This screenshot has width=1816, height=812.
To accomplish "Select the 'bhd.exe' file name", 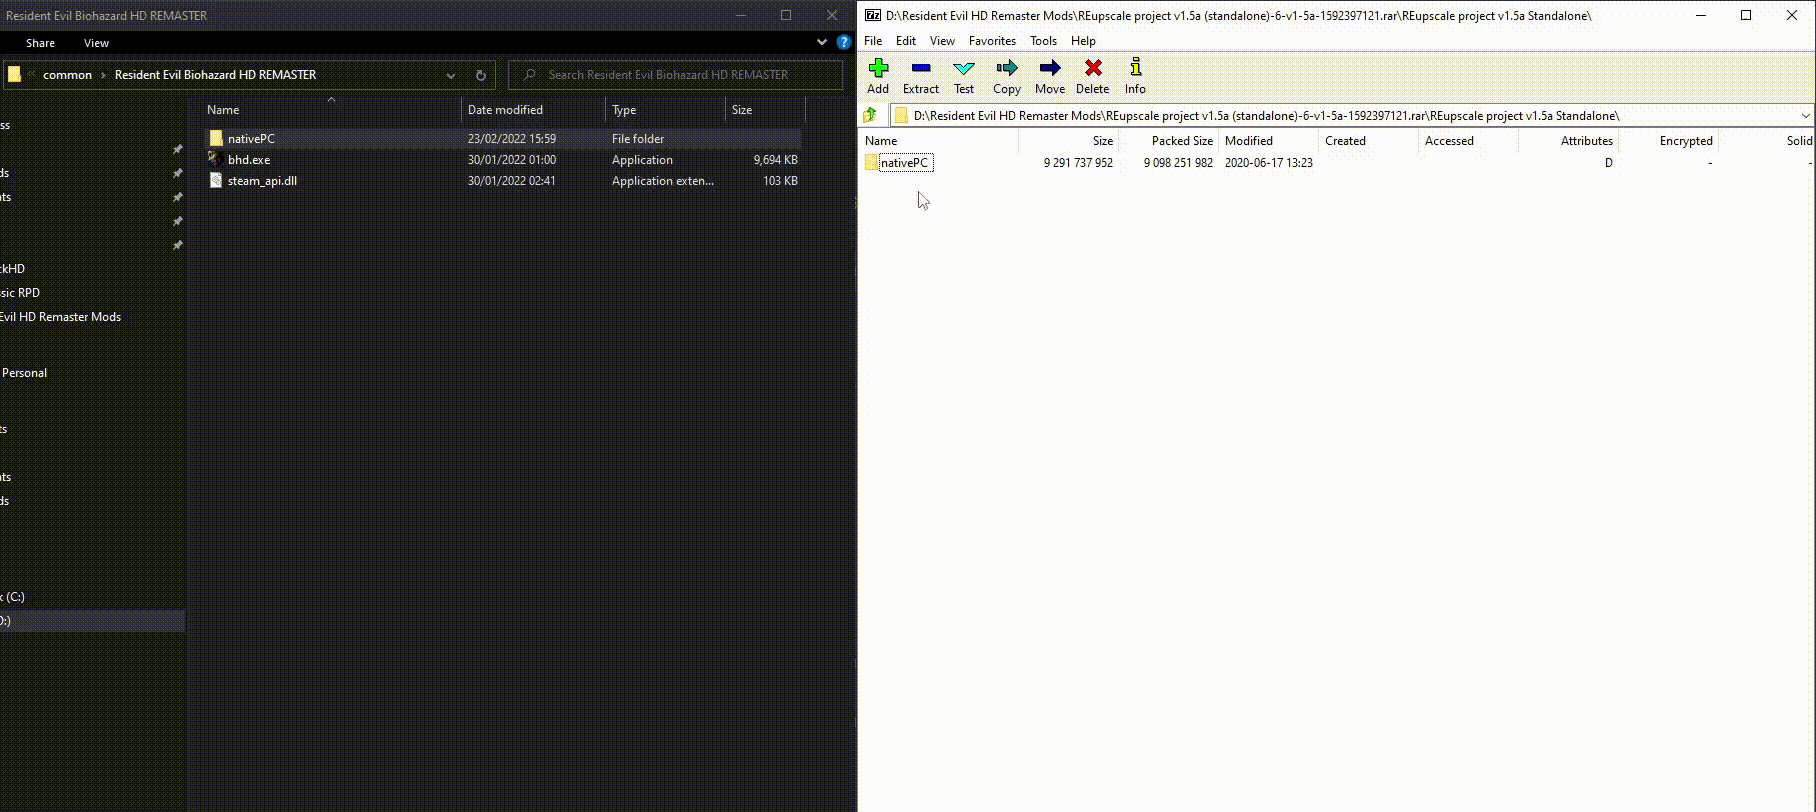I will point(249,160).
